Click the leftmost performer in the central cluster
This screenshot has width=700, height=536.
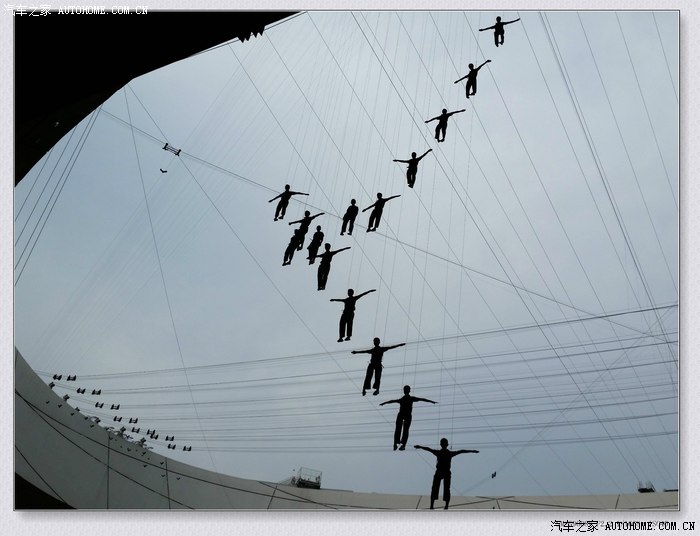(285, 201)
